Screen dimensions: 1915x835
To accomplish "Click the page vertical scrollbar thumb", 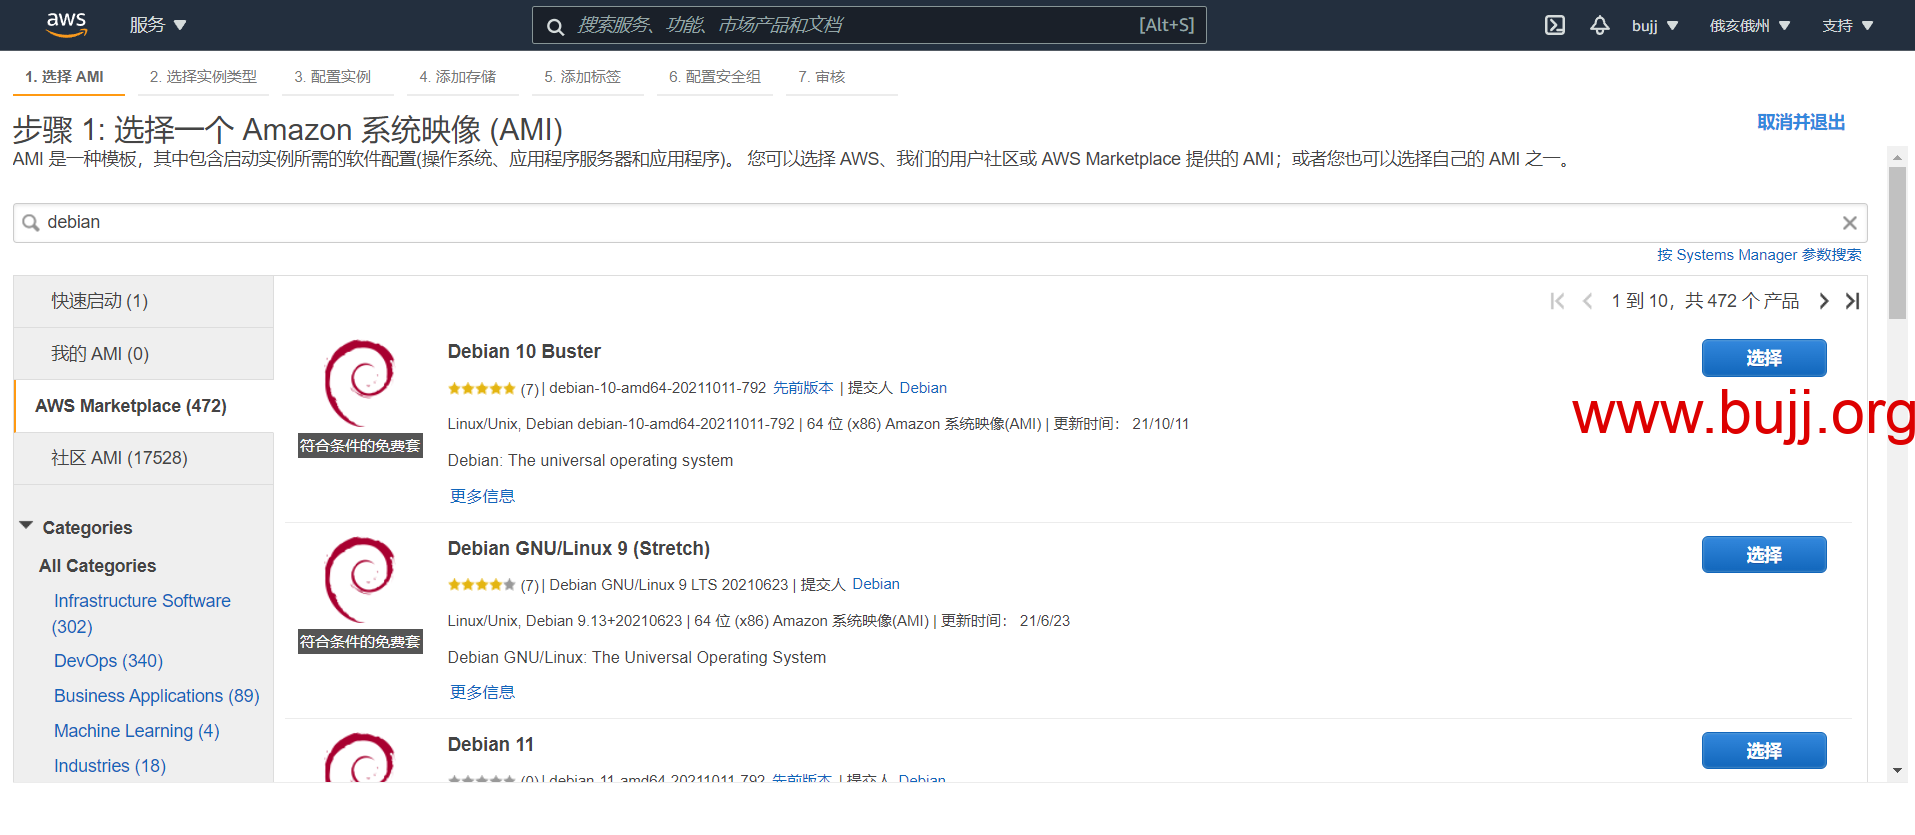I will [1897, 243].
